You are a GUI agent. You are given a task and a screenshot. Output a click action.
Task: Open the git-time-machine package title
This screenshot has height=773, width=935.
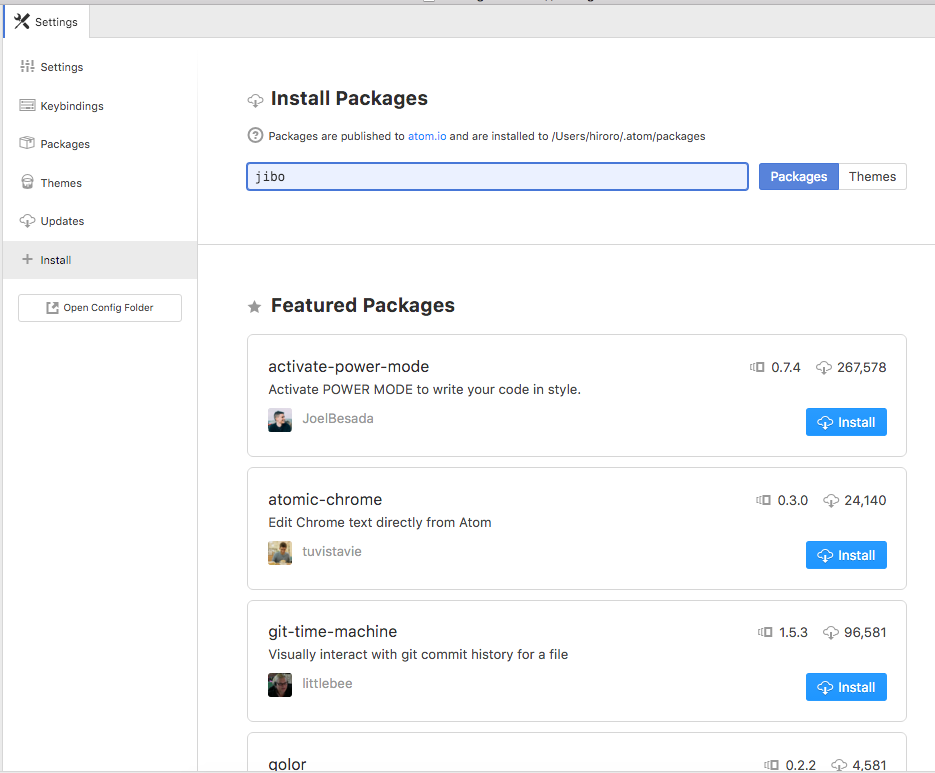pyautogui.click(x=333, y=632)
